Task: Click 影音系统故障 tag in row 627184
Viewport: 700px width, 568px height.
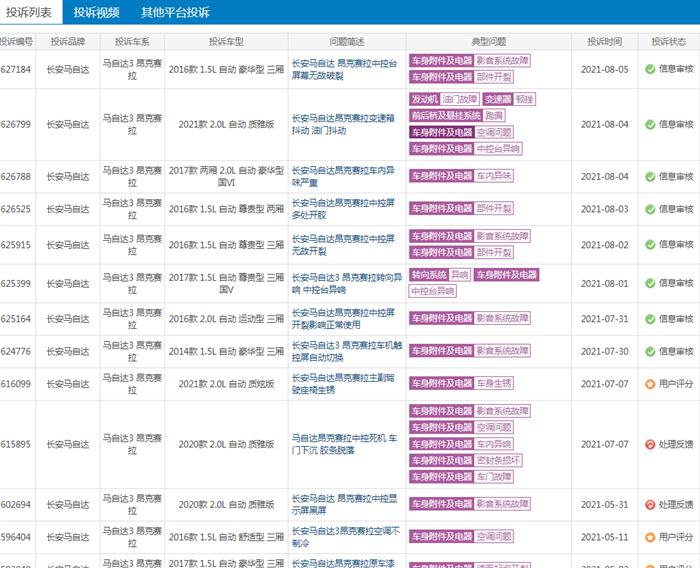Action: click(x=470, y=61)
